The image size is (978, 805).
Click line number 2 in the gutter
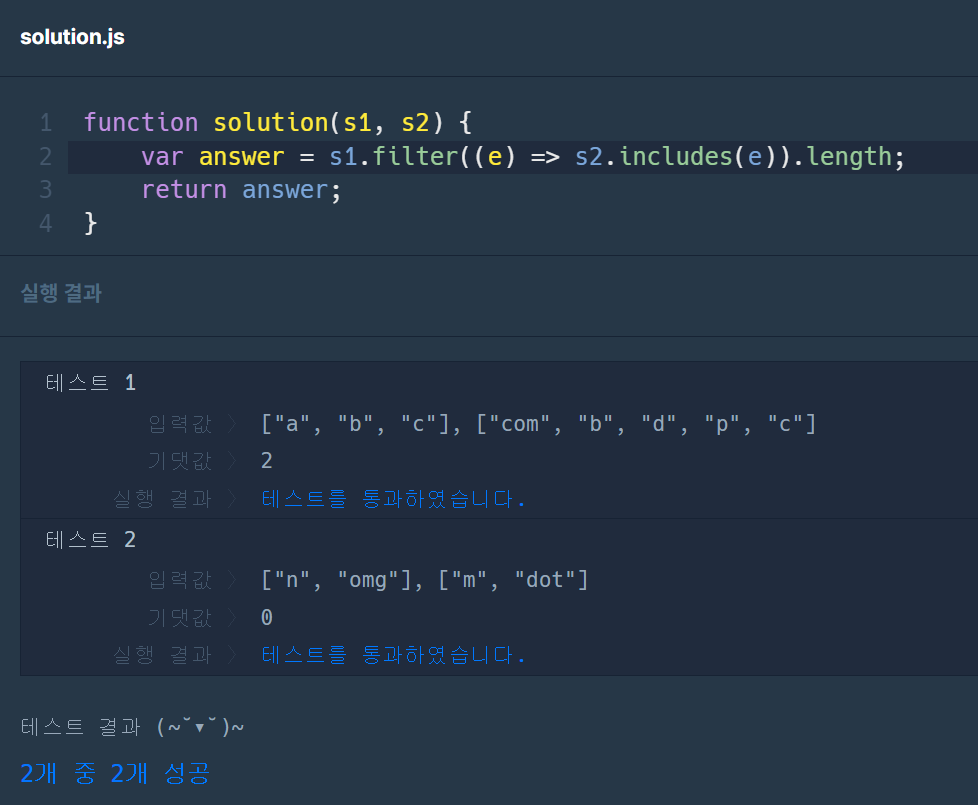point(46,156)
